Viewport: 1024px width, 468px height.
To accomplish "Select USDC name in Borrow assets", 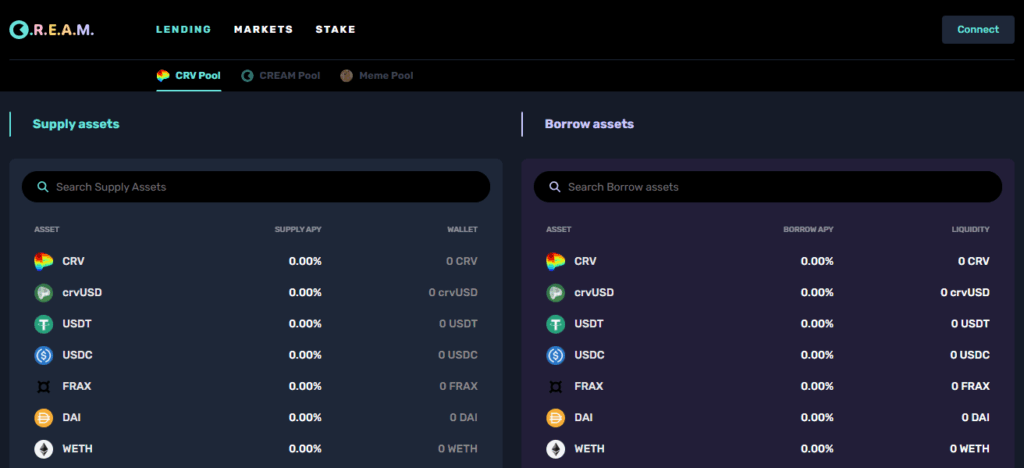I will pyautogui.click(x=589, y=355).
